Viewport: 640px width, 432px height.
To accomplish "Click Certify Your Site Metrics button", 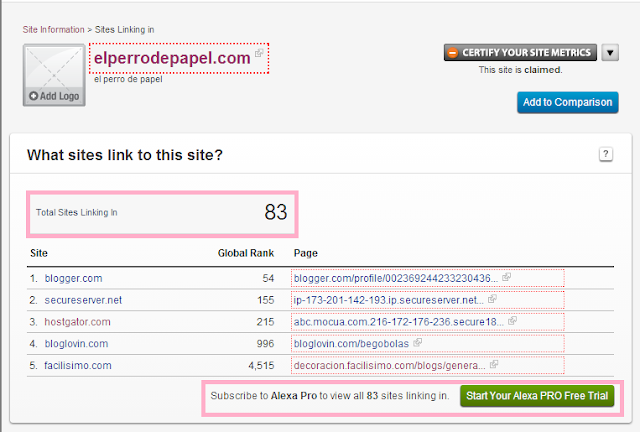I will [x=520, y=53].
